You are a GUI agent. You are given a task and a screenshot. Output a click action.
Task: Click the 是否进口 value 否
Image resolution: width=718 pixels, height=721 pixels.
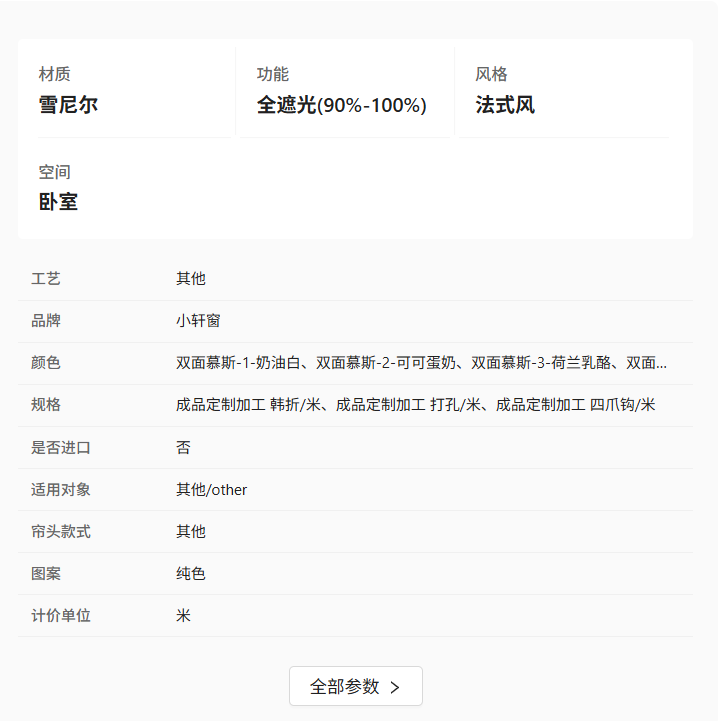(x=183, y=447)
